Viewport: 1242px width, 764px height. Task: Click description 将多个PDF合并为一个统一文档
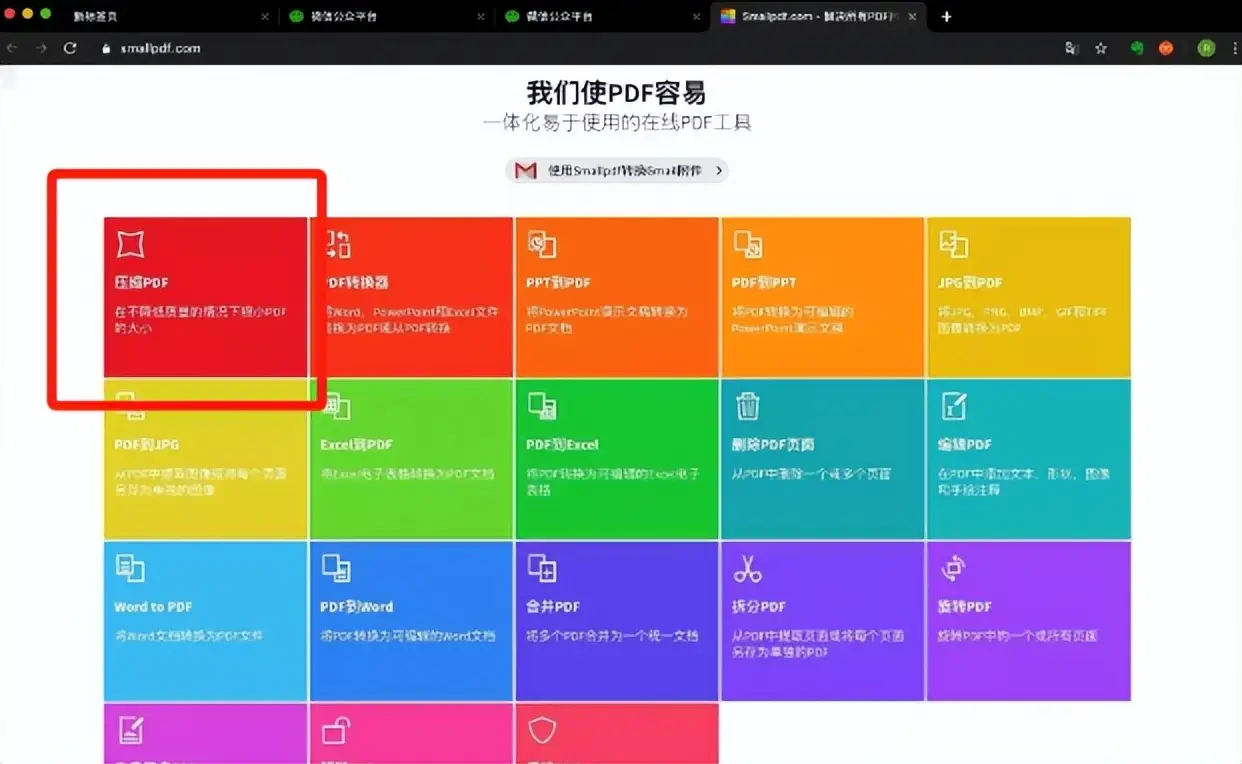pyautogui.click(x=613, y=636)
